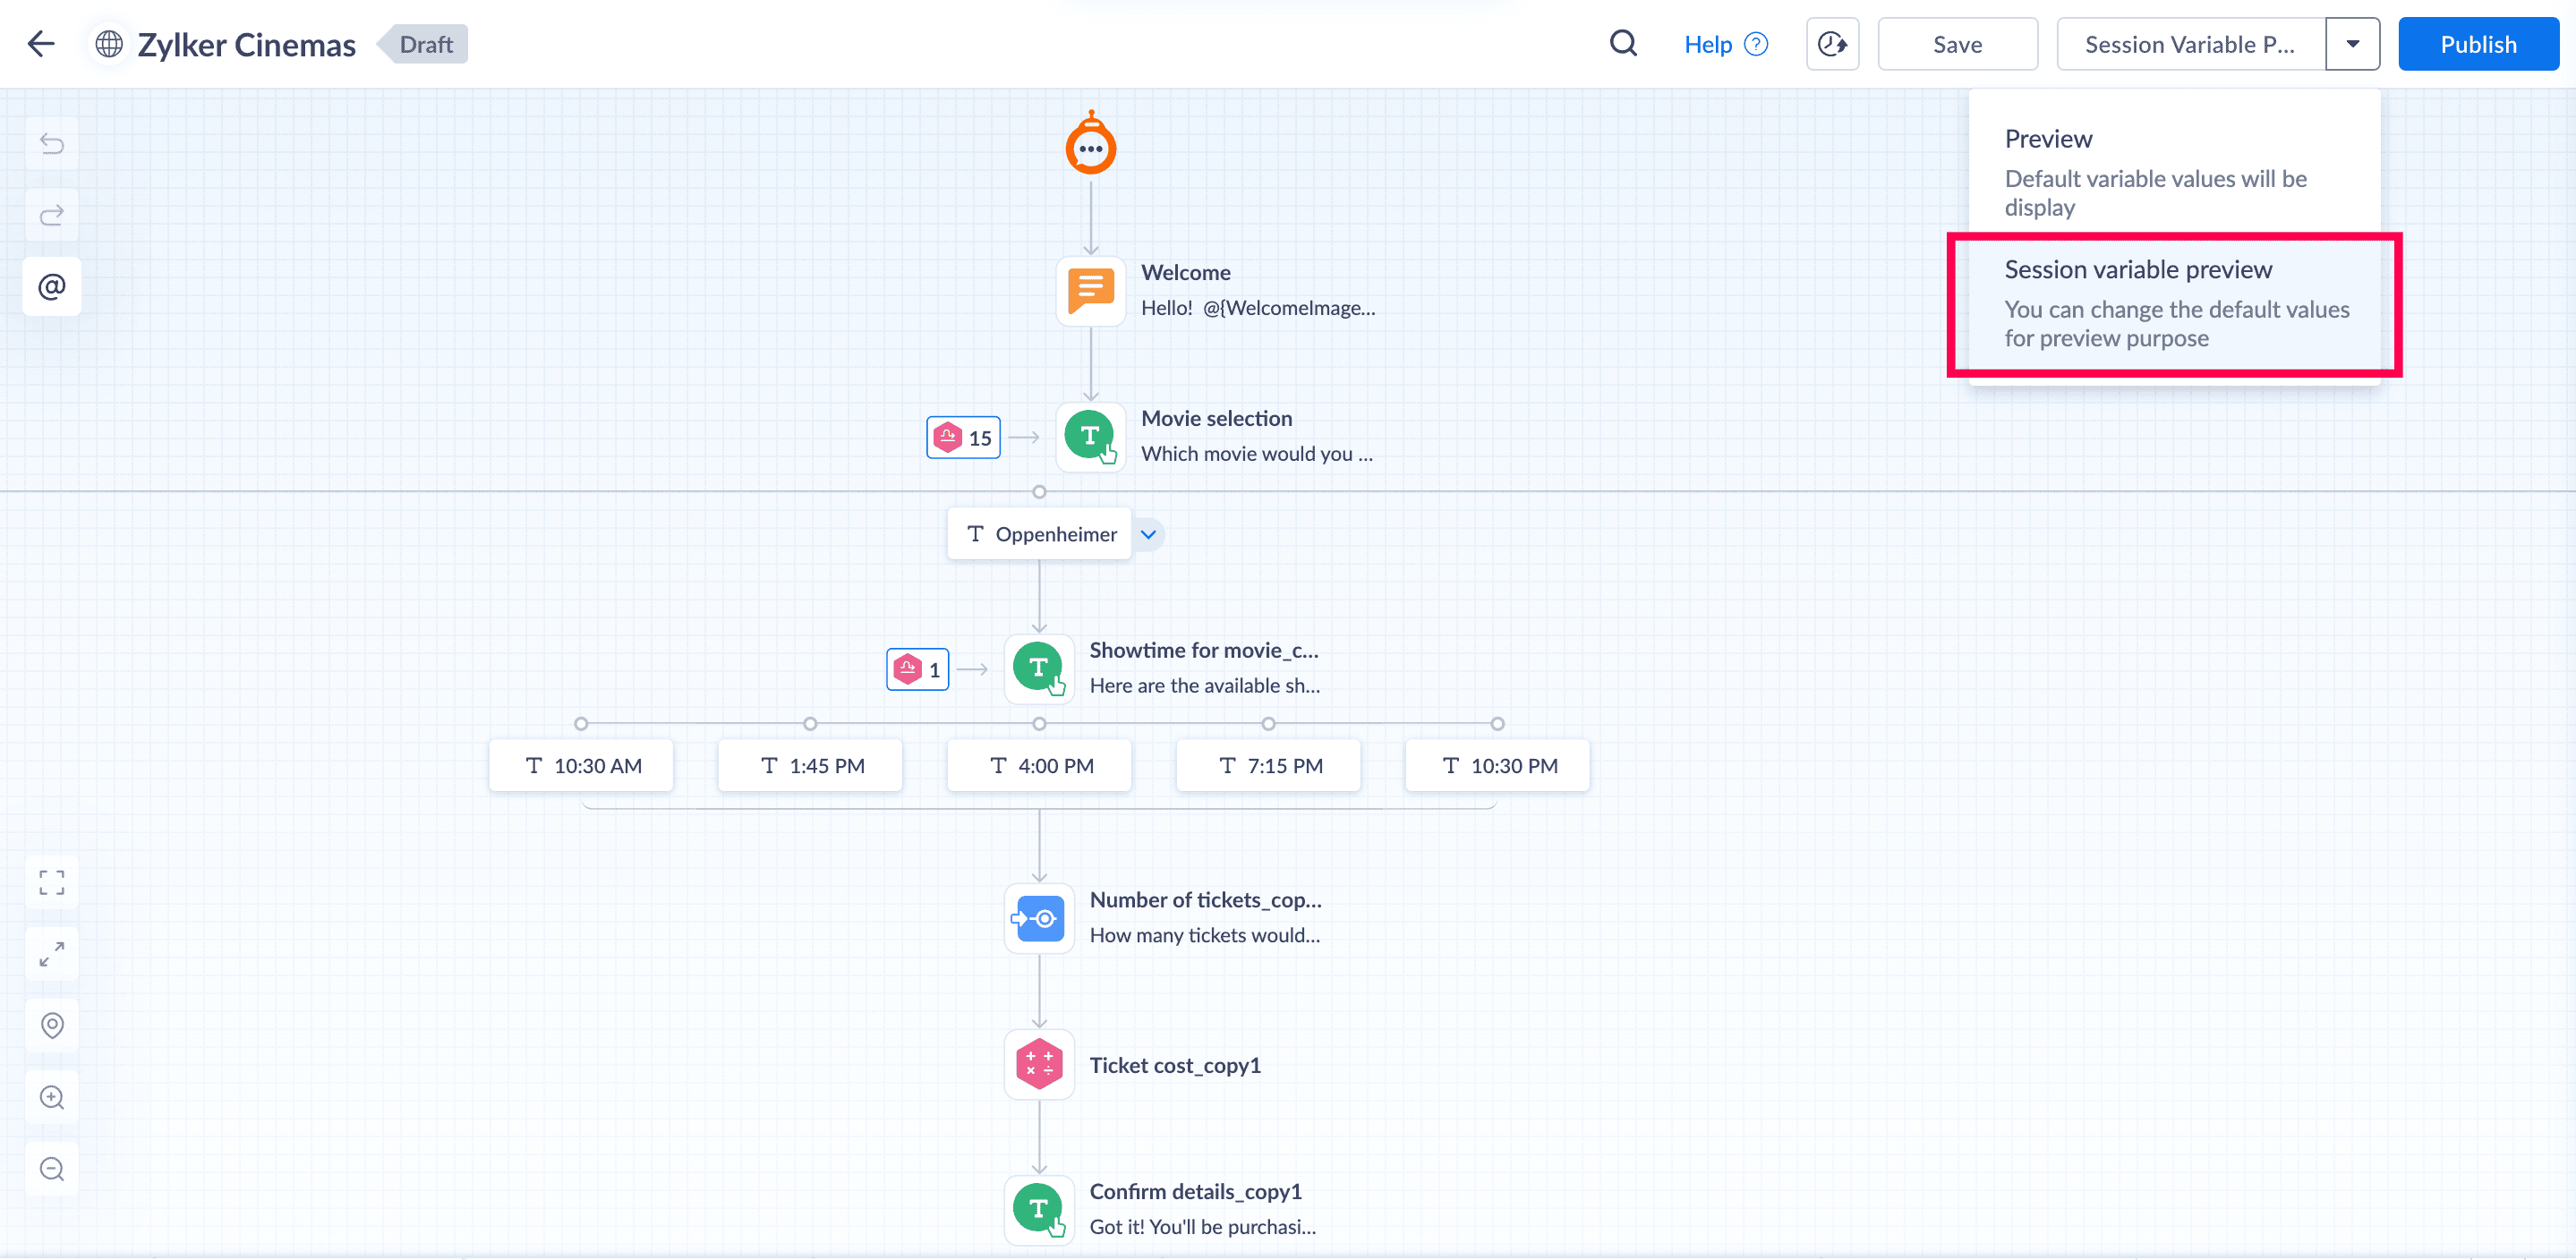Screen dimensions: 2576x1260
Task: Click the zoom in icon
Action: coord(52,1098)
